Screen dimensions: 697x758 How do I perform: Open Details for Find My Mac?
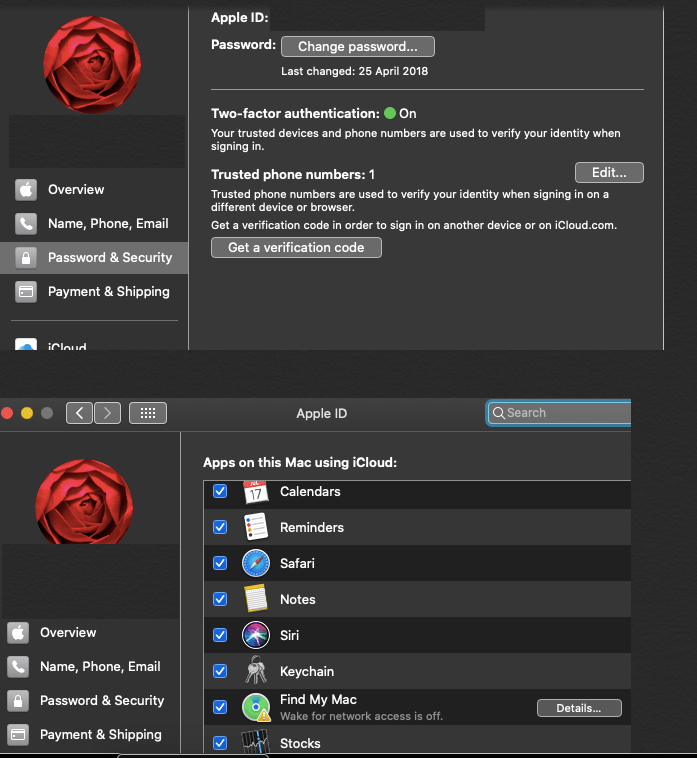[579, 708]
